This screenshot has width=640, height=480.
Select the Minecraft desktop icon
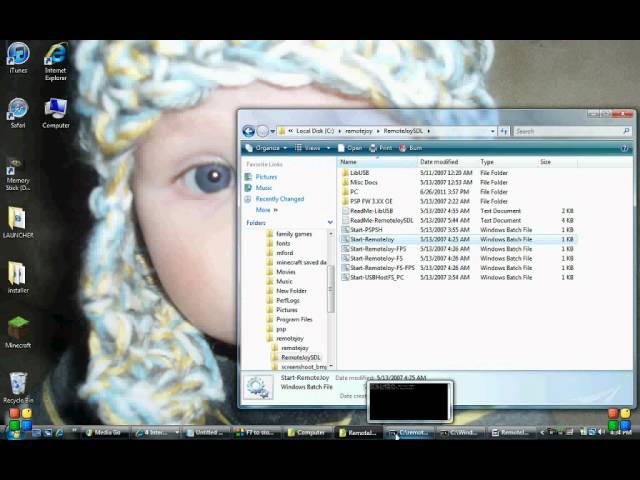click(x=18, y=332)
